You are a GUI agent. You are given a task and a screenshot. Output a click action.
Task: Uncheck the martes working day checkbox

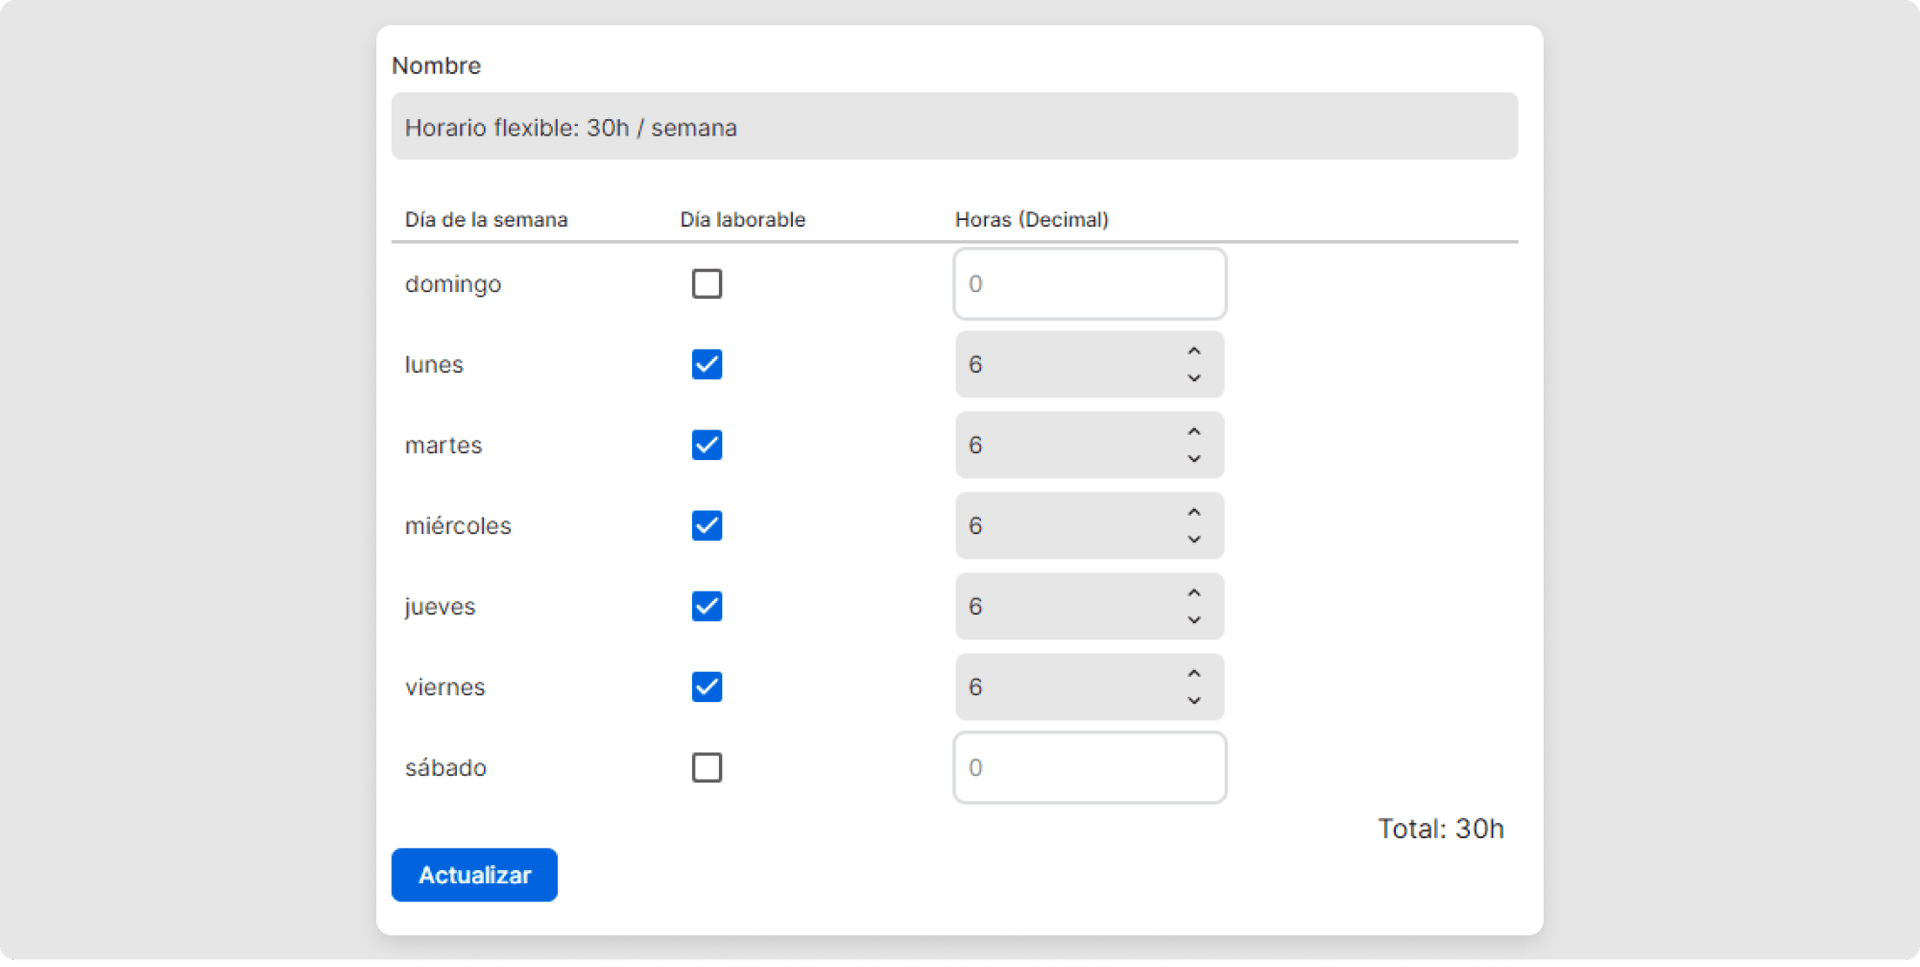coord(707,445)
